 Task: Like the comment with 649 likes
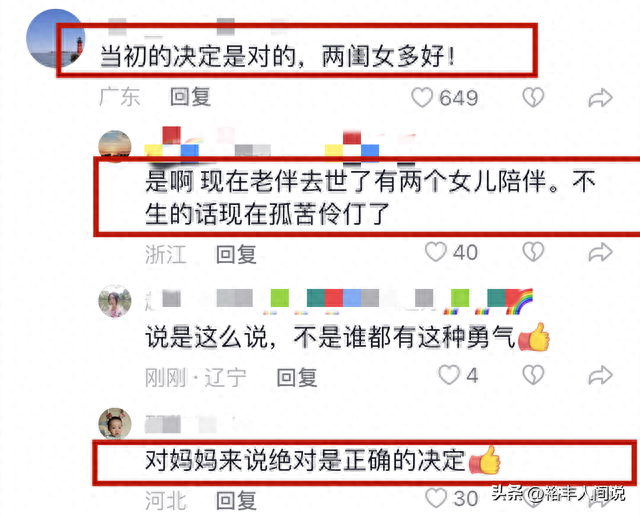point(422,98)
